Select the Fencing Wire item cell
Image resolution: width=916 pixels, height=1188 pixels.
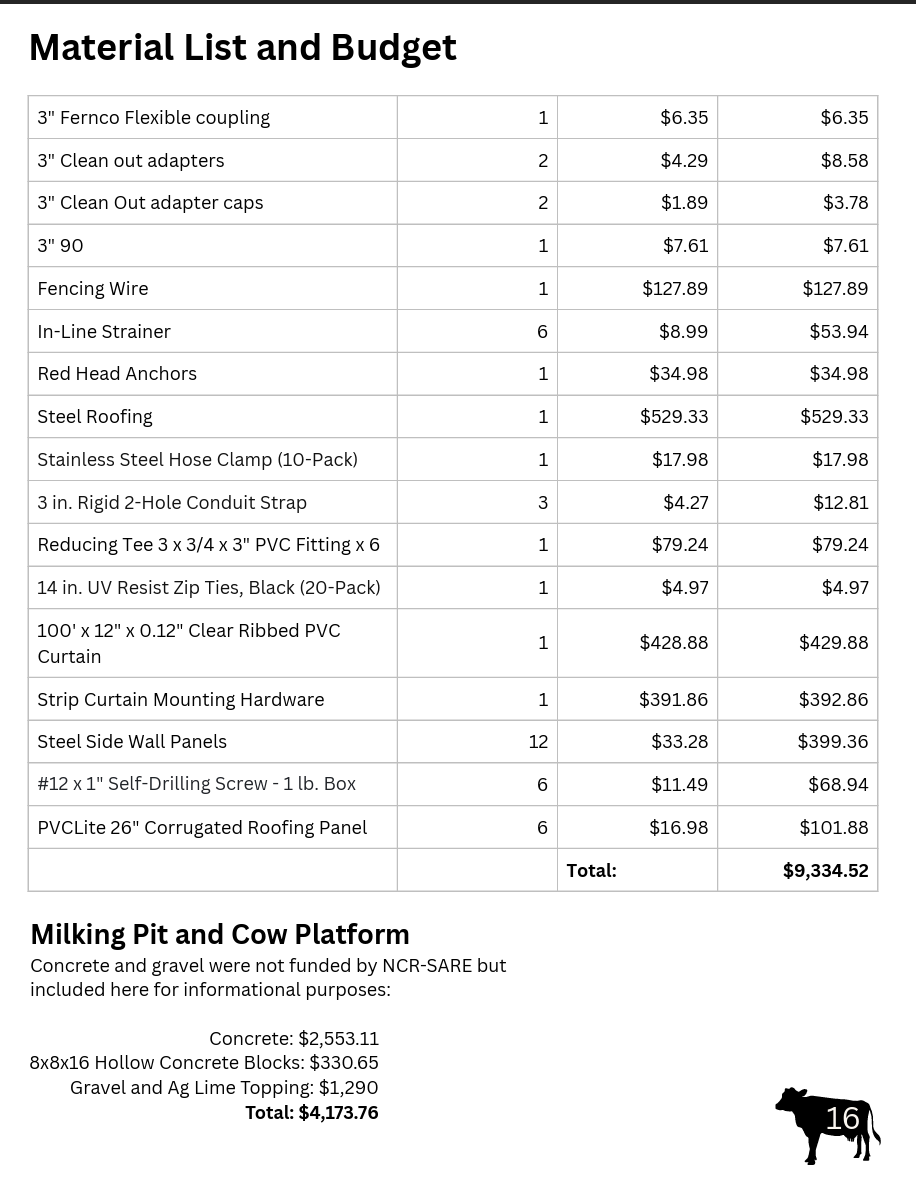tap(93, 288)
